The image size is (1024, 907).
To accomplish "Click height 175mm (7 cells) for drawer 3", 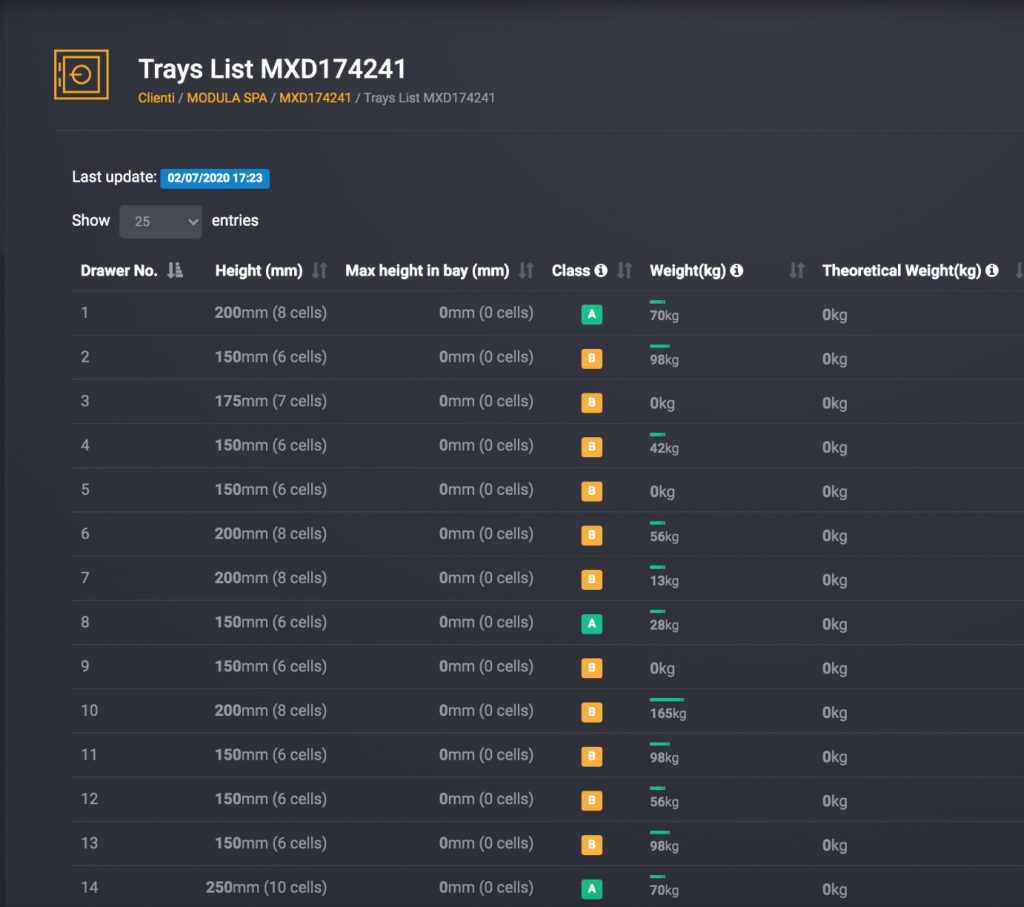I will click(x=270, y=401).
